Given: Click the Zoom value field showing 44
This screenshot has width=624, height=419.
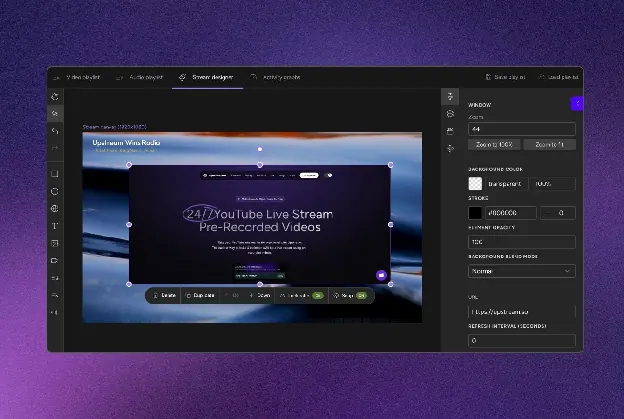Looking at the screenshot, I should pos(522,129).
